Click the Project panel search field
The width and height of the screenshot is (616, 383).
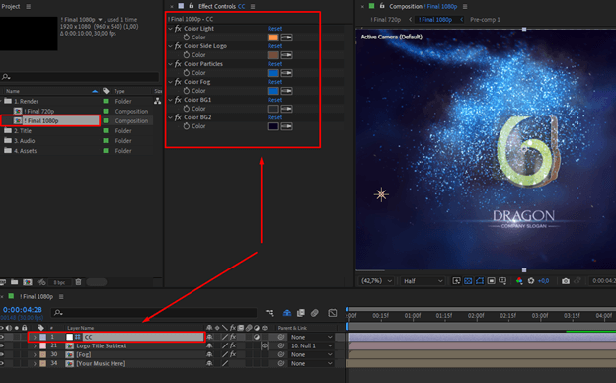(x=80, y=77)
